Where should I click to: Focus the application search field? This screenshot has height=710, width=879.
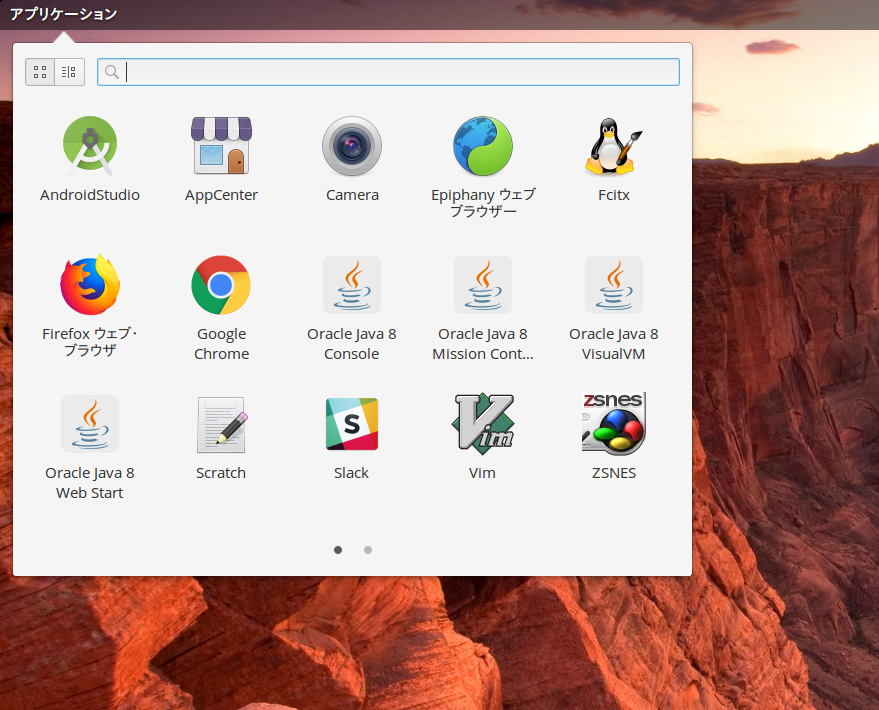(388, 72)
